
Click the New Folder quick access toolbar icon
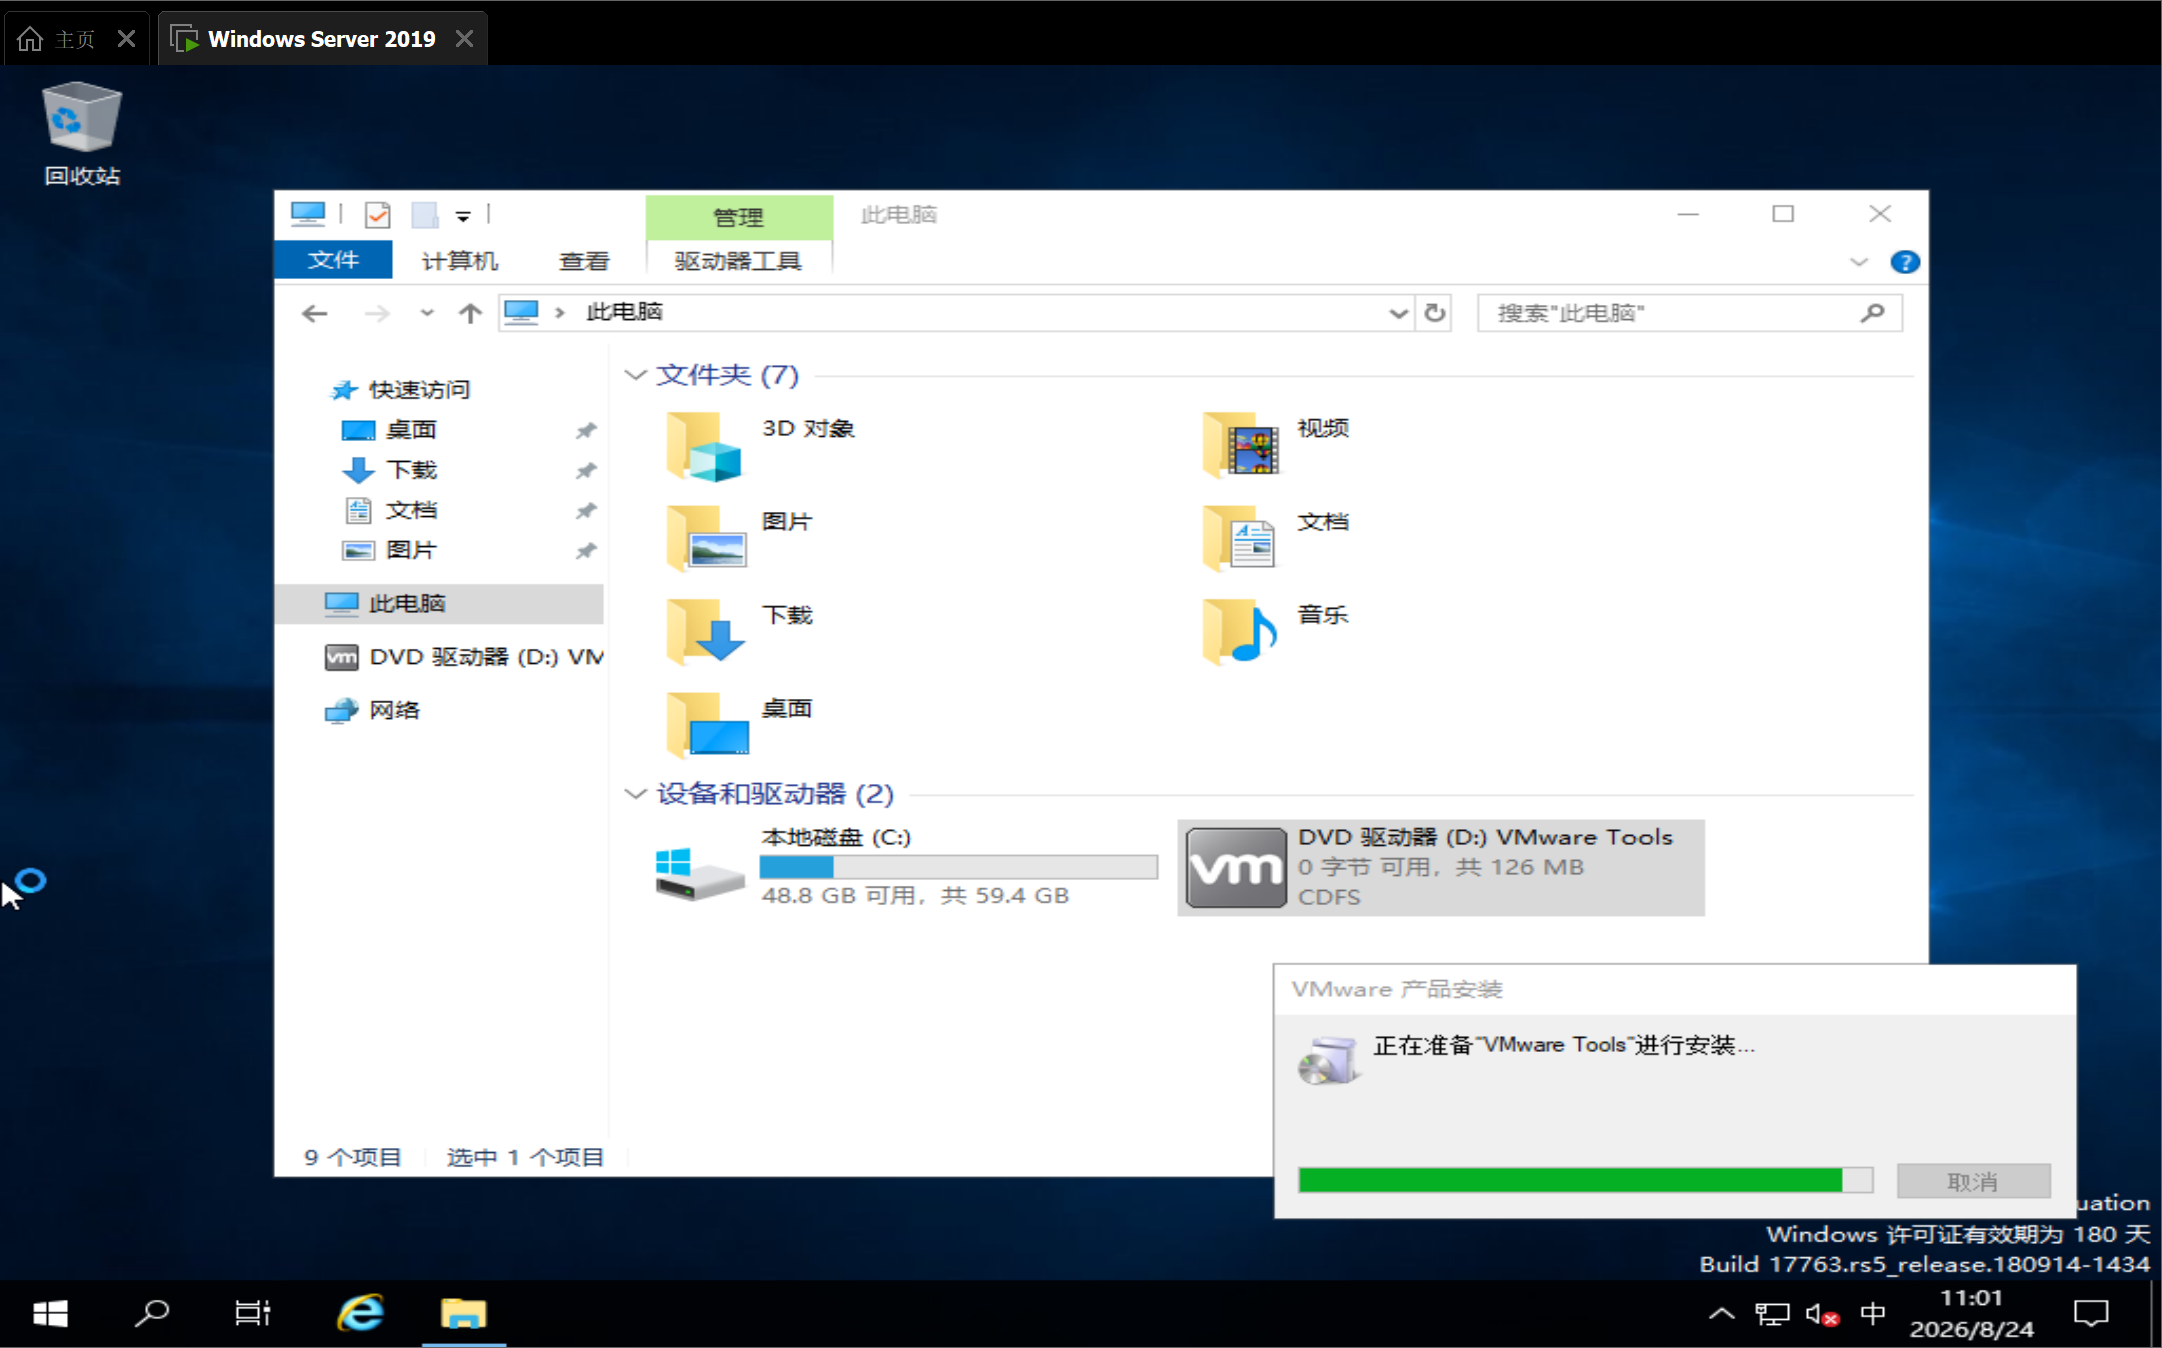[x=425, y=215]
